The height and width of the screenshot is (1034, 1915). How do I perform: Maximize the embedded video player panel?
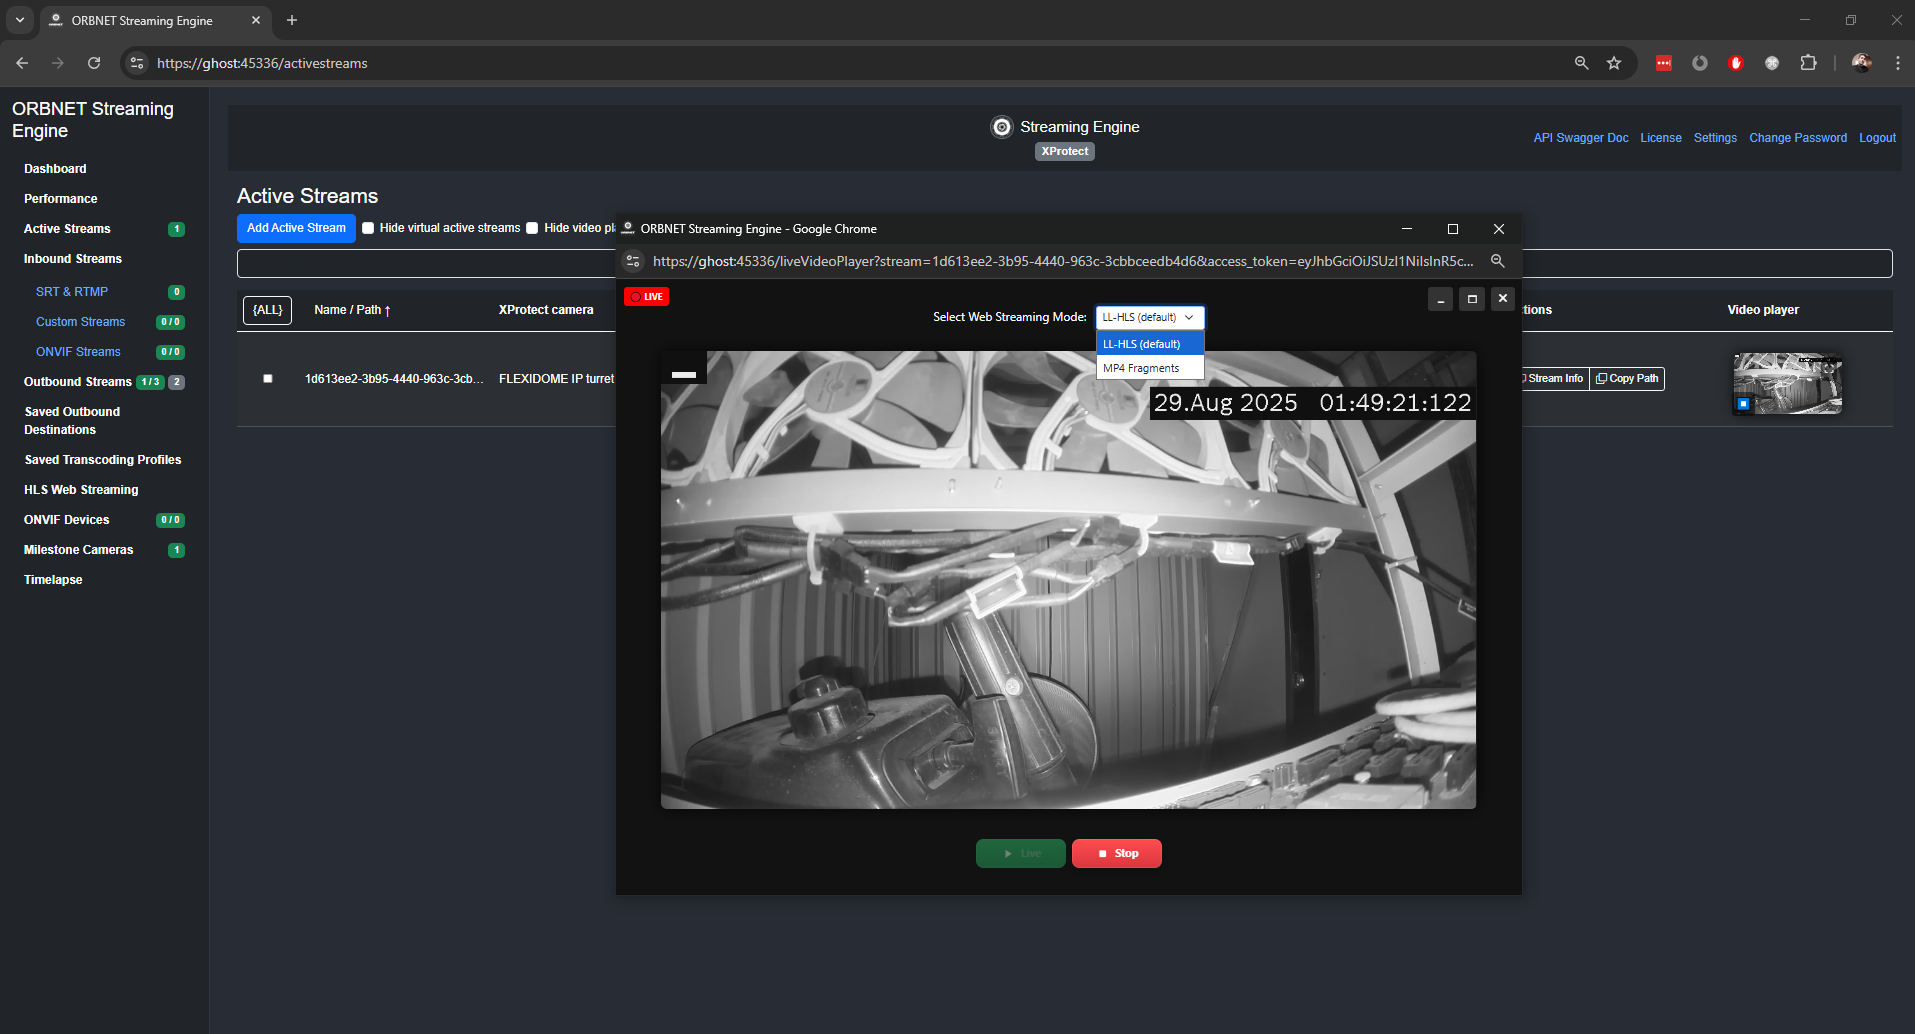[x=1471, y=299]
